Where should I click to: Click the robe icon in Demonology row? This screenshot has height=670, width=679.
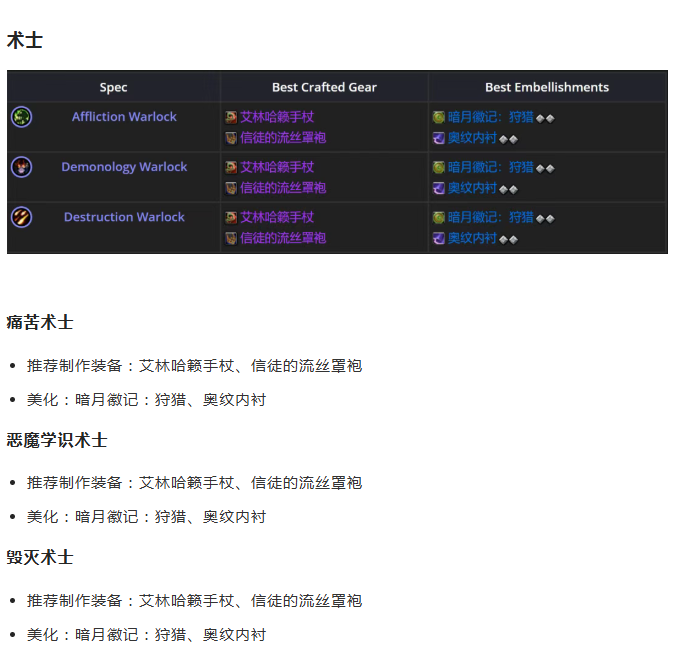231,188
